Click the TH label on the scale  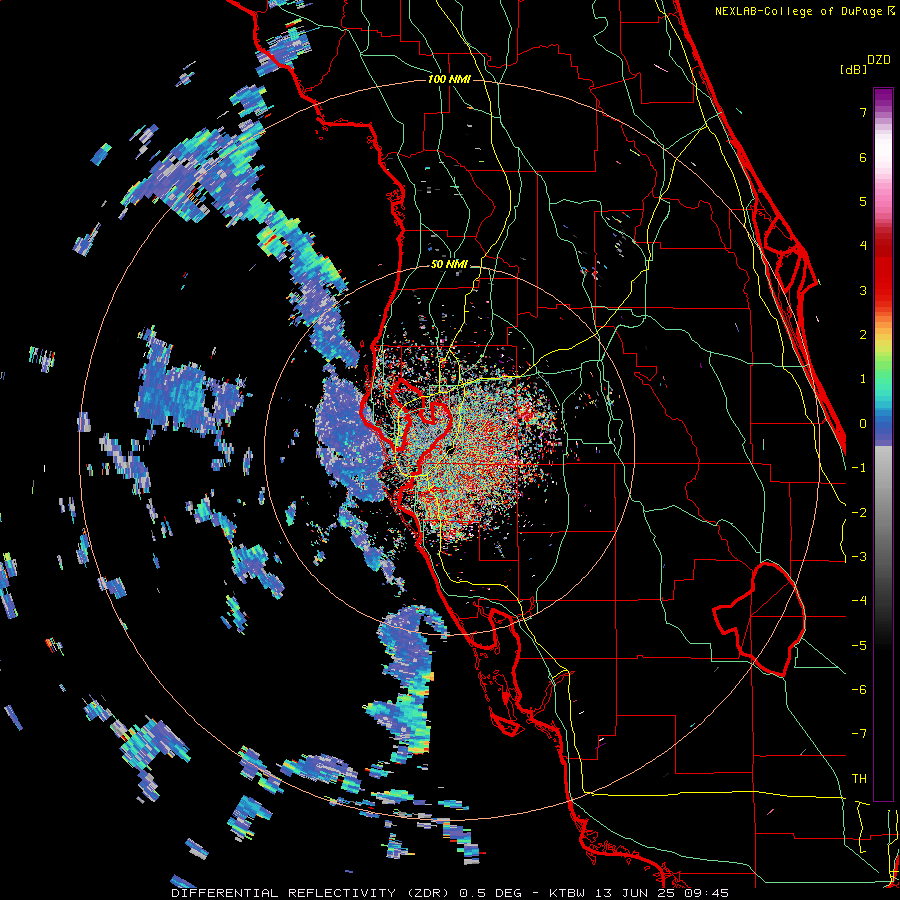click(x=859, y=779)
